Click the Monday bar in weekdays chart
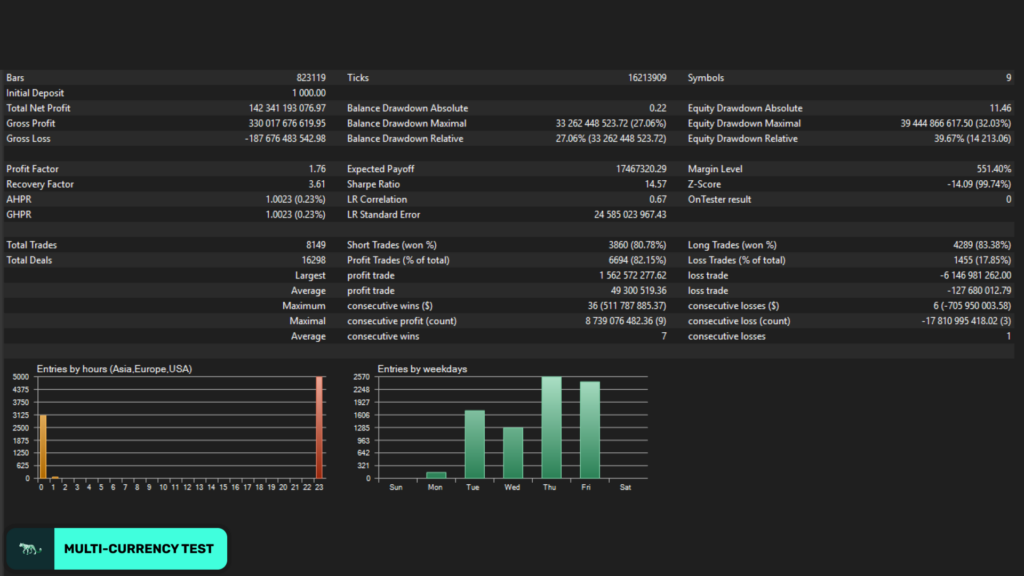1024x576 pixels. 436,475
